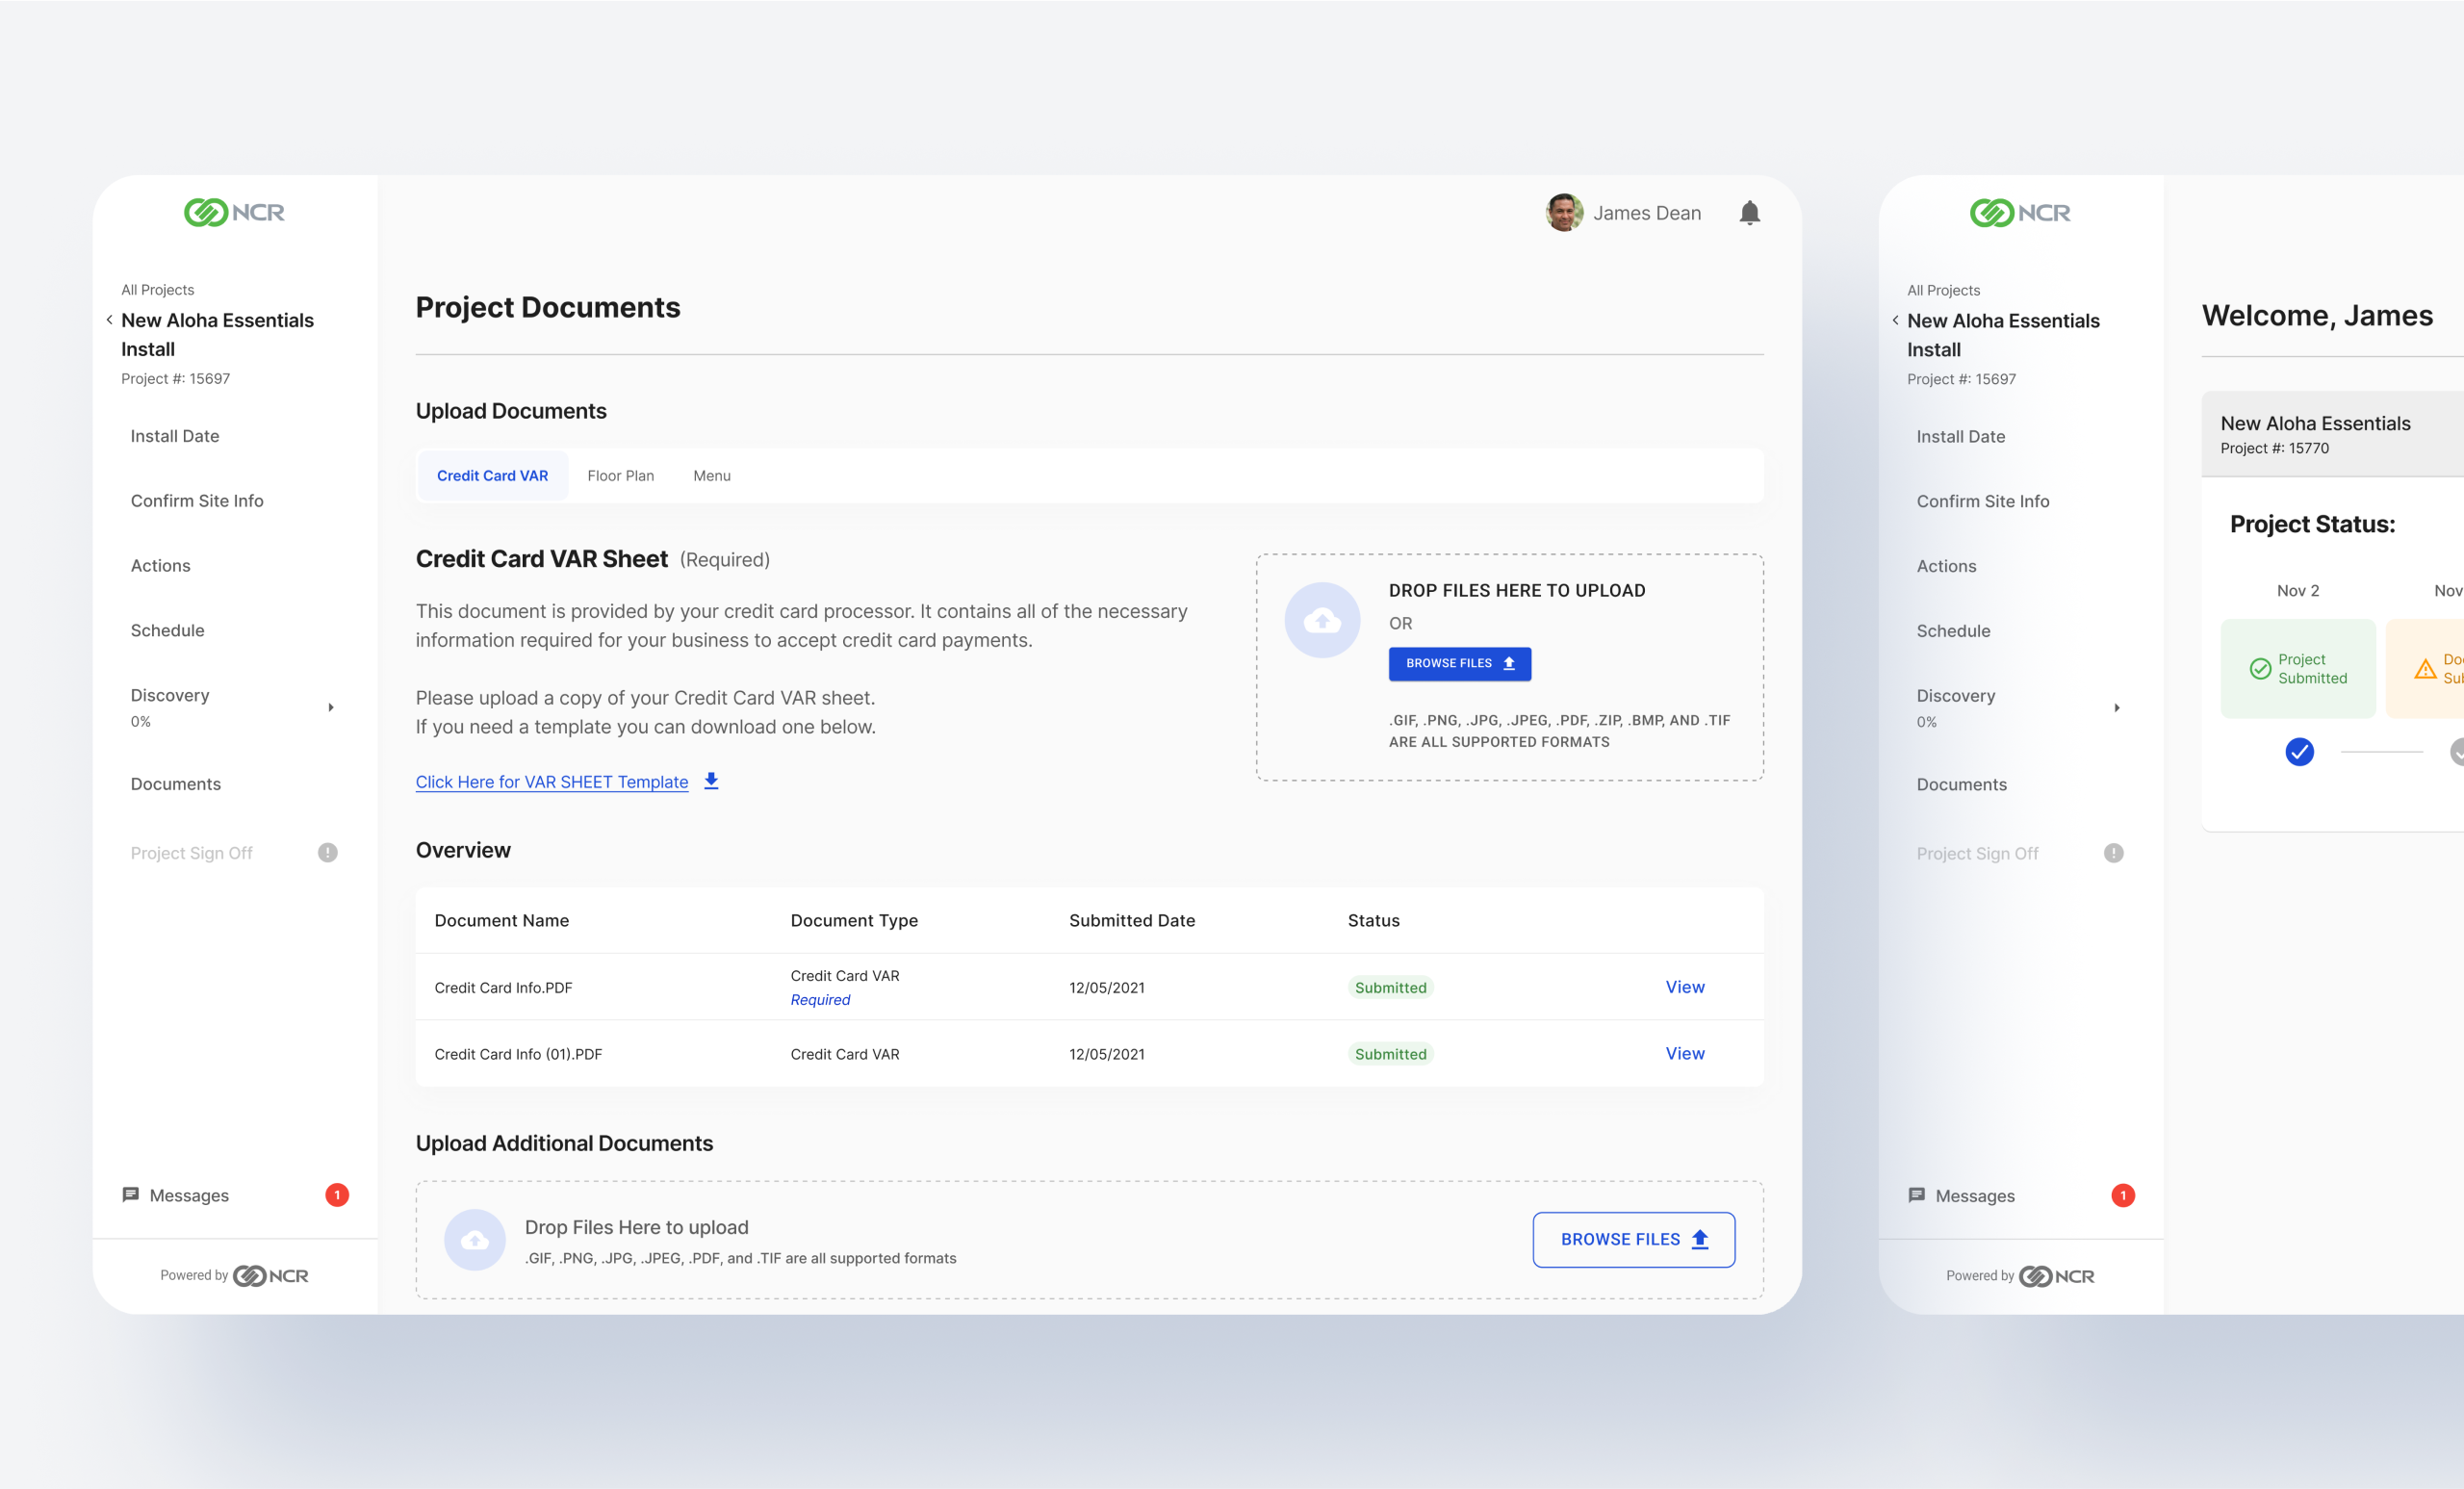The image size is (2464, 1489).
Task: Click the cloud upload icon in VAR drop zone
Action: (x=1322, y=621)
